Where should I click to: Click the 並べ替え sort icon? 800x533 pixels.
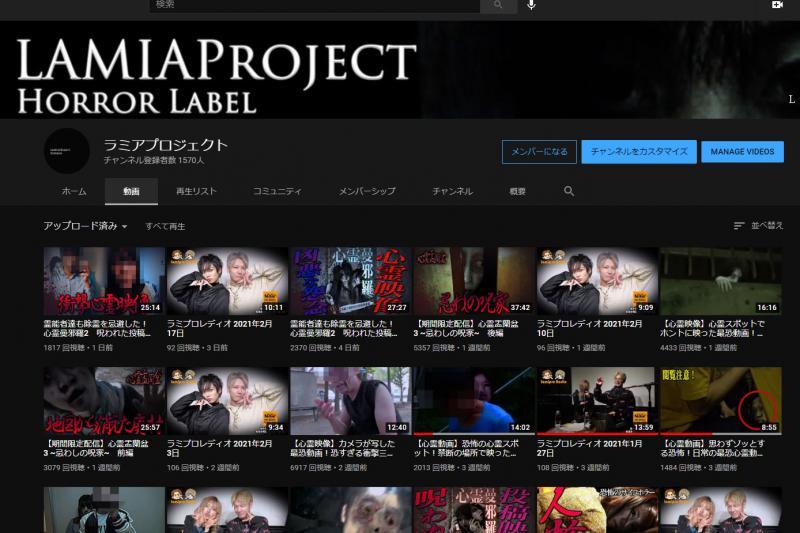739,225
